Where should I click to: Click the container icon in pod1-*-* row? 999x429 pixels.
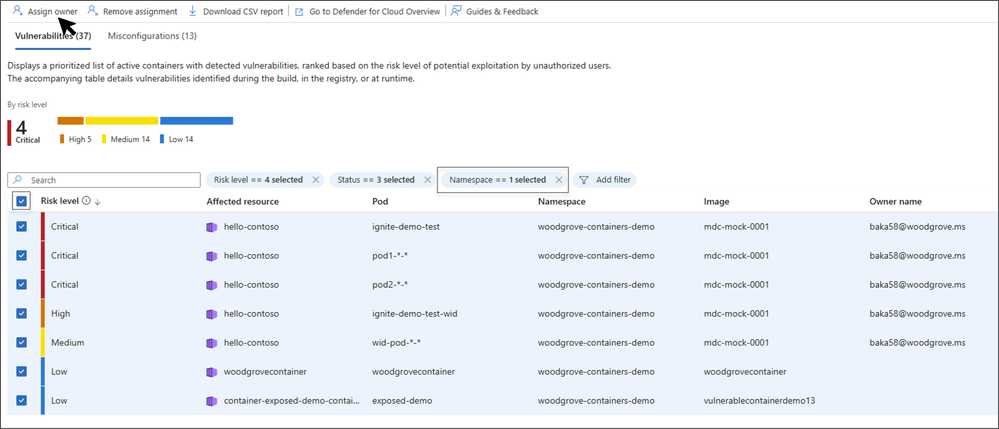[x=212, y=256]
